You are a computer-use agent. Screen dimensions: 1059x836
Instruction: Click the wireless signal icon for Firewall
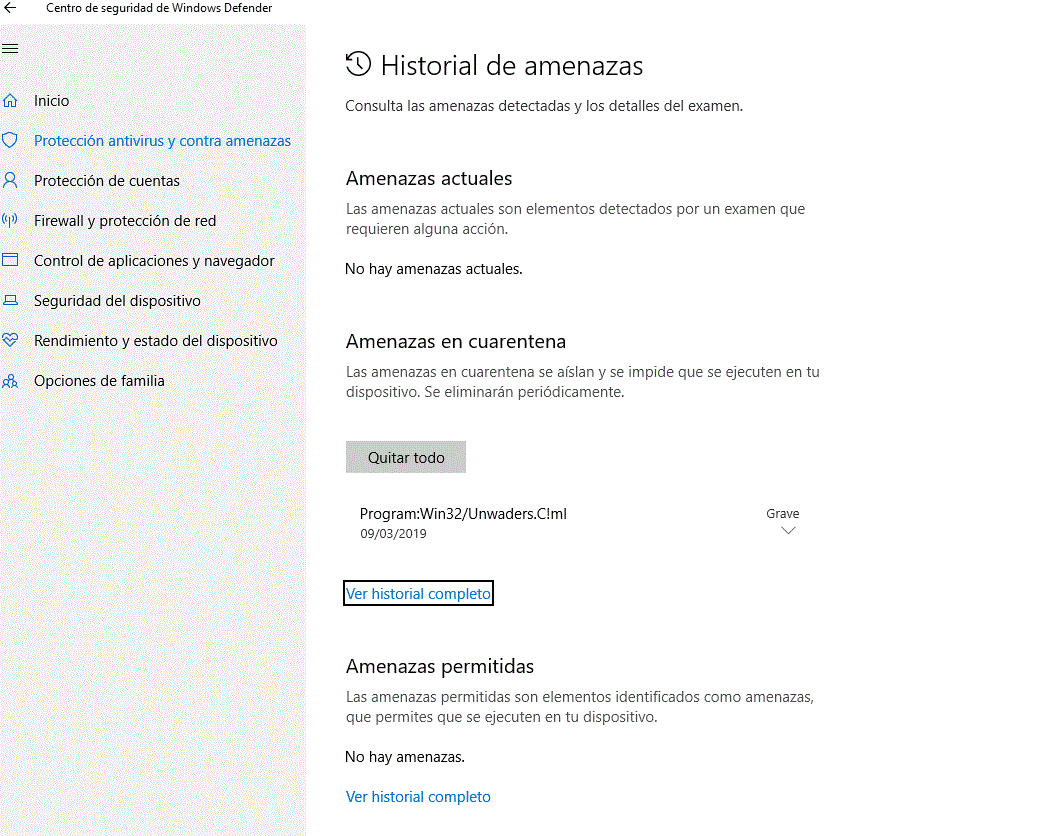point(11,221)
